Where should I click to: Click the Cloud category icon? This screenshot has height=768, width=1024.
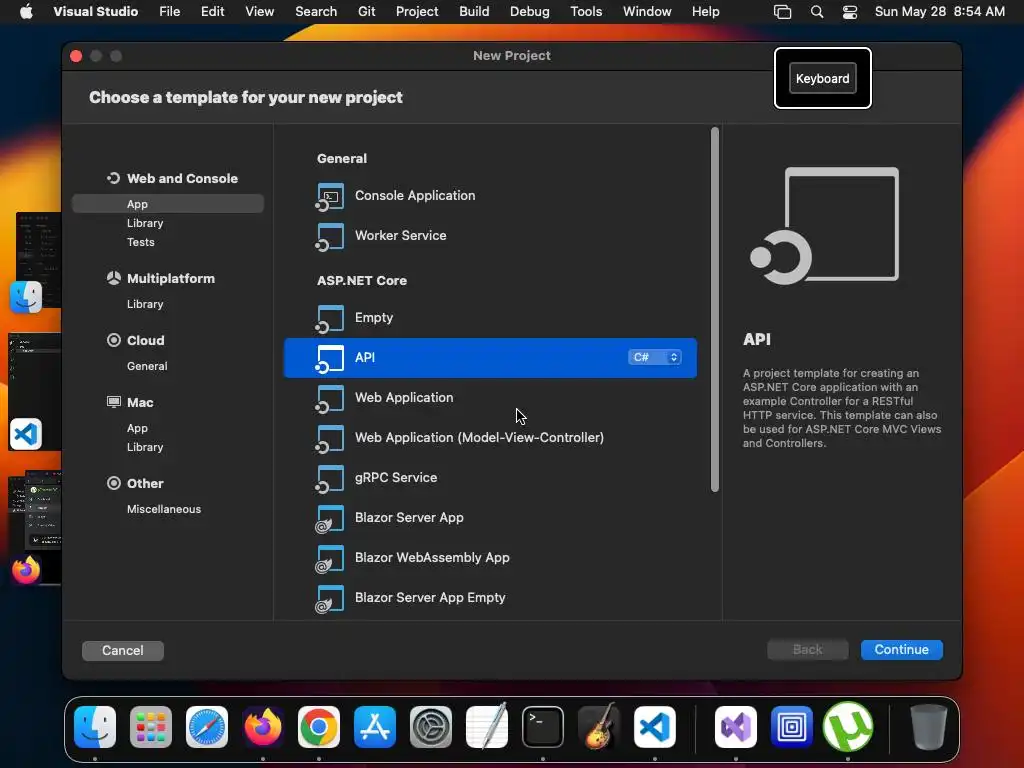coord(114,340)
